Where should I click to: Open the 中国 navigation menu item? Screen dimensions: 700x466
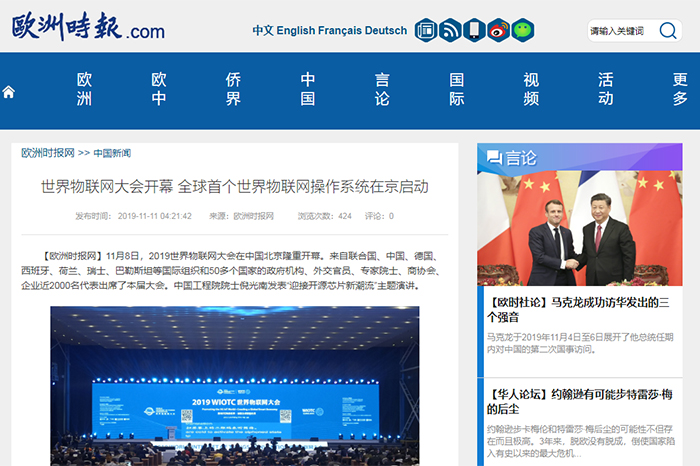(x=308, y=89)
